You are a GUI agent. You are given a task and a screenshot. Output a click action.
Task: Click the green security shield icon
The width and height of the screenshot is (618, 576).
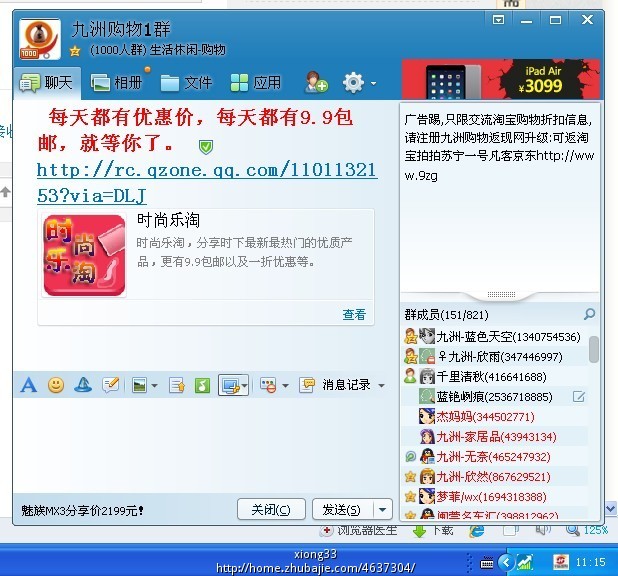click(206, 147)
